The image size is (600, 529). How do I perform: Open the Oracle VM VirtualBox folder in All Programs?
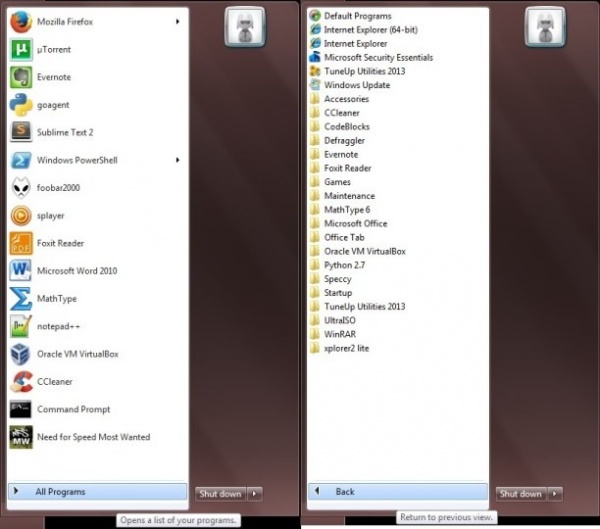click(398, 251)
